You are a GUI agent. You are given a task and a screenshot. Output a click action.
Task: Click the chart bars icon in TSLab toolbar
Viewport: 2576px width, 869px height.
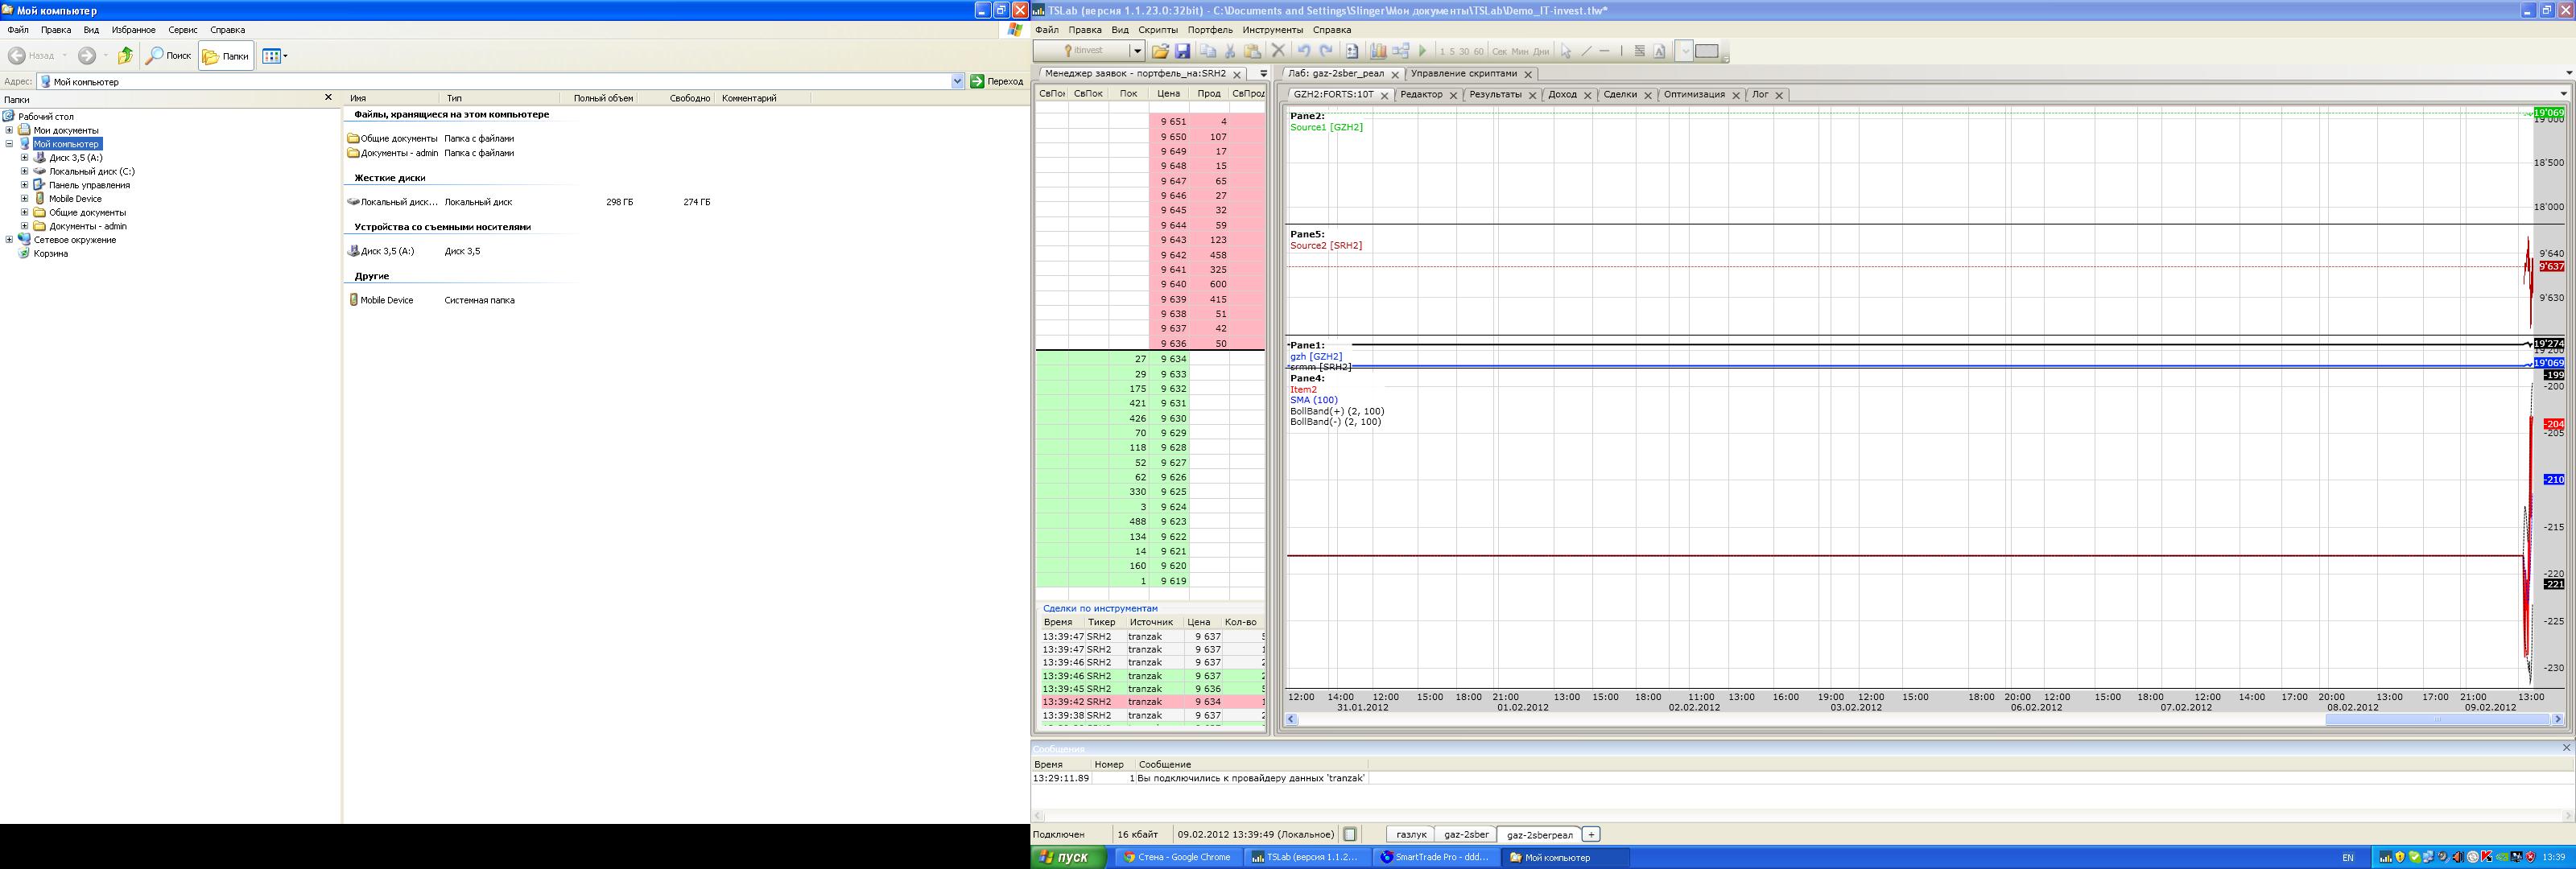click(x=1378, y=51)
